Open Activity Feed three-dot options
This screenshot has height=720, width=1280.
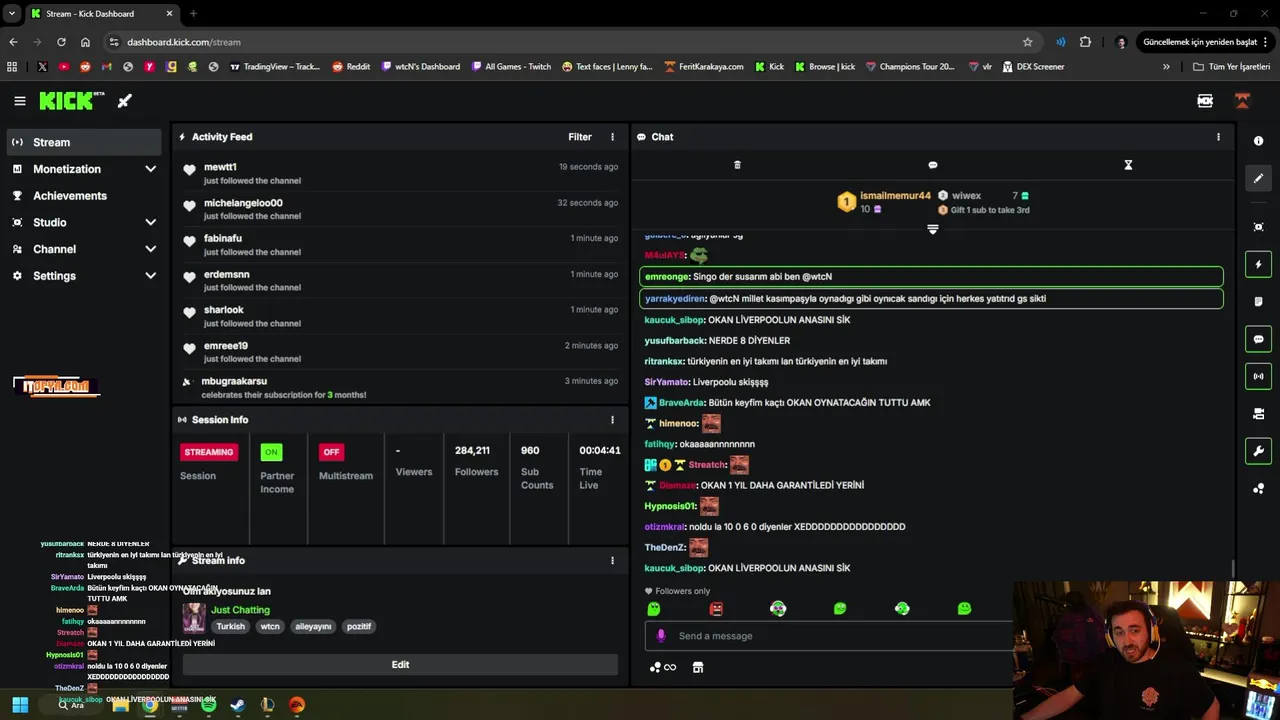tap(612, 137)
